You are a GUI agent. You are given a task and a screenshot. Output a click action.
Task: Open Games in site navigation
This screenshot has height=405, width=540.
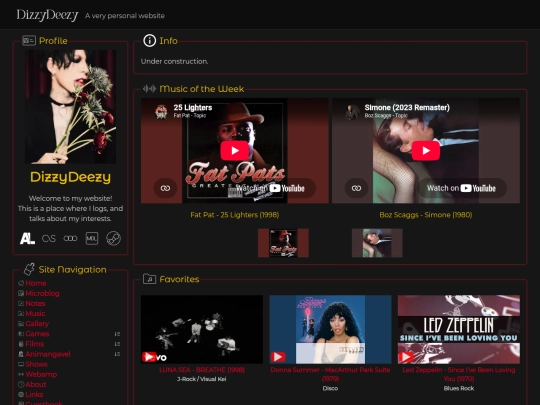point(37,334)
